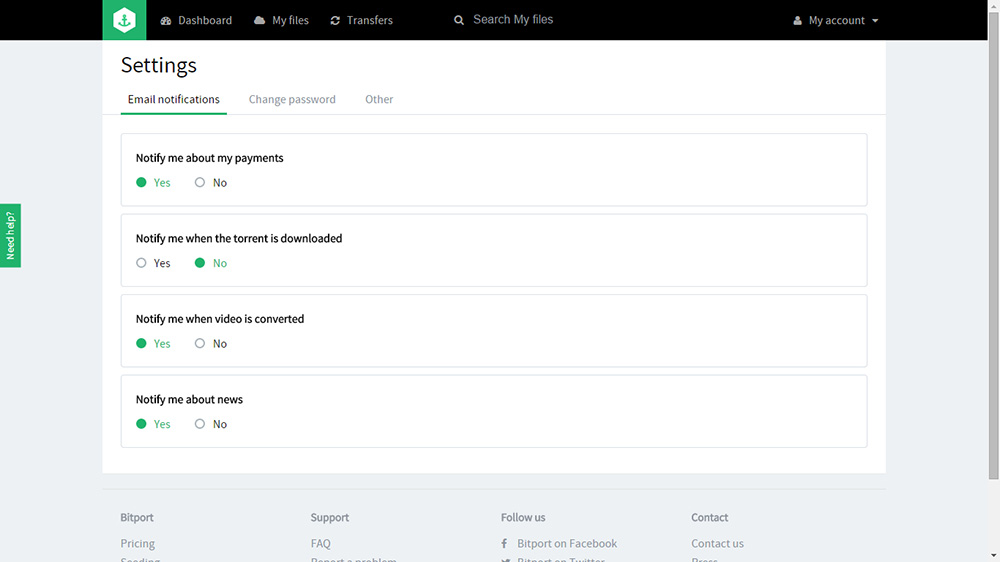Open the Need help? side tab
The height and width of the screenshot is (562, 1000).
(10, 235)
